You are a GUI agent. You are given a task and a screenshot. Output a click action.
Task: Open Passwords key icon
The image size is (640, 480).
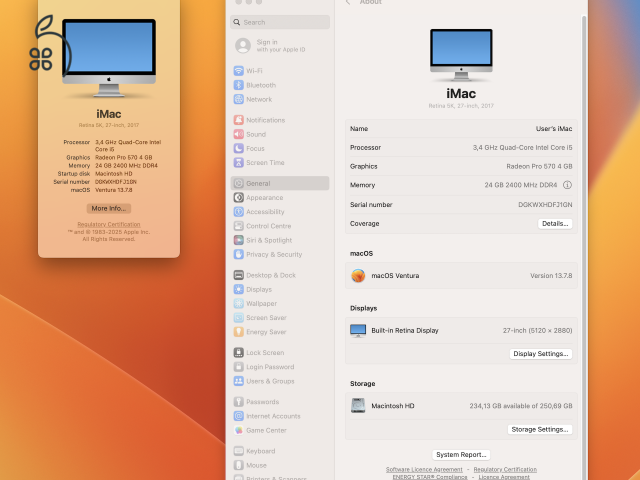point(239,402)
